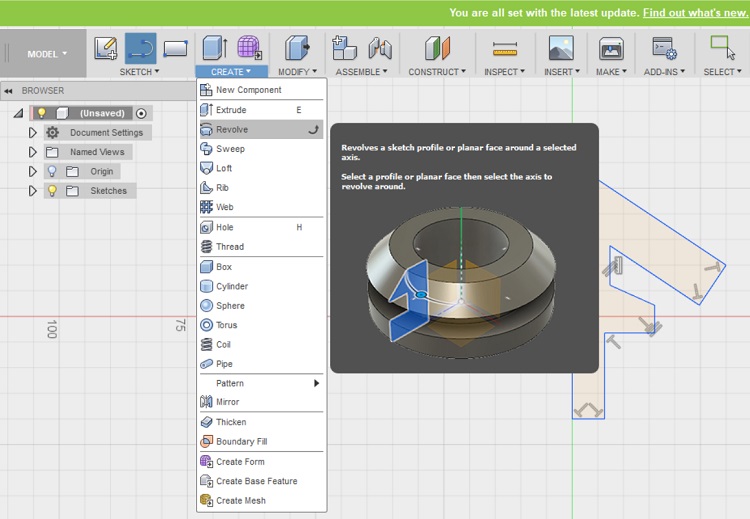The width and height of the screenshot is (750, 519).
Task: Choose Loft from Create menu
Action: tap(262, 168)
